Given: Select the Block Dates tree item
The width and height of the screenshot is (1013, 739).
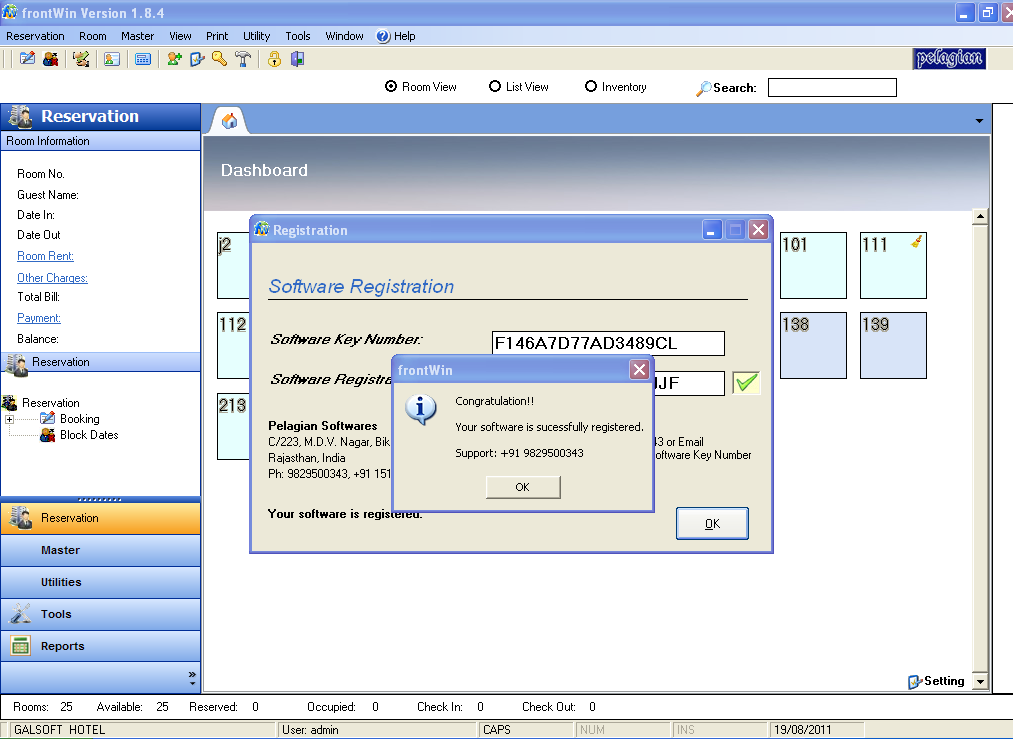Looking at the screenshot, I should click(x=89, y=435).
